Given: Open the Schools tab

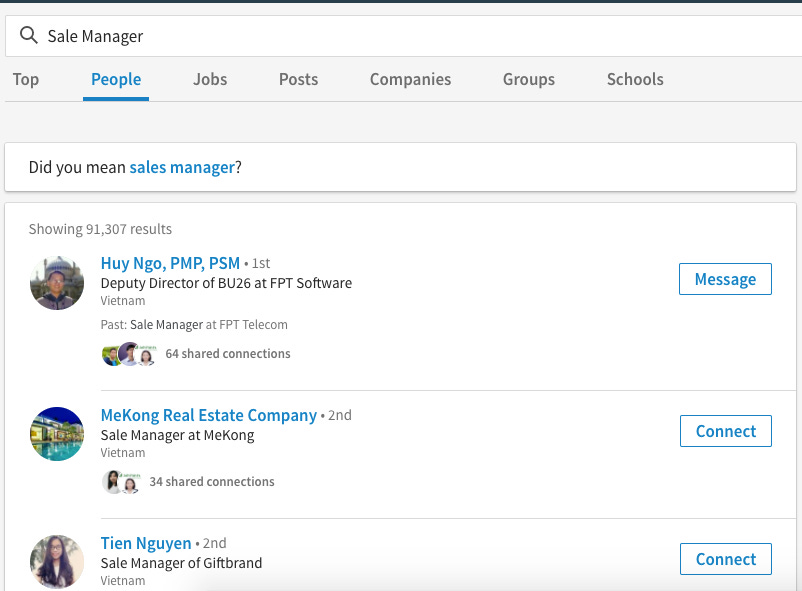Looking at the screenshot, I should coord(635,79).
